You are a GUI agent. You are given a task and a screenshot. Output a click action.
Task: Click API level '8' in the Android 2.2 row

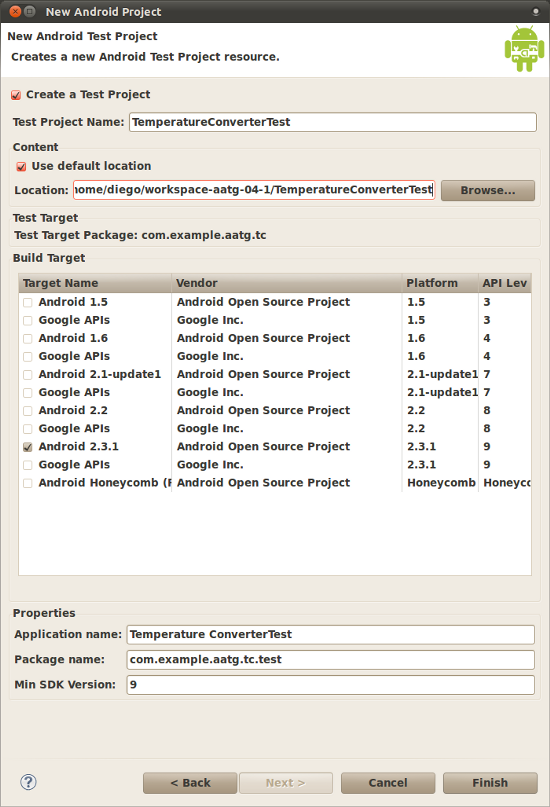pos(487,411)
